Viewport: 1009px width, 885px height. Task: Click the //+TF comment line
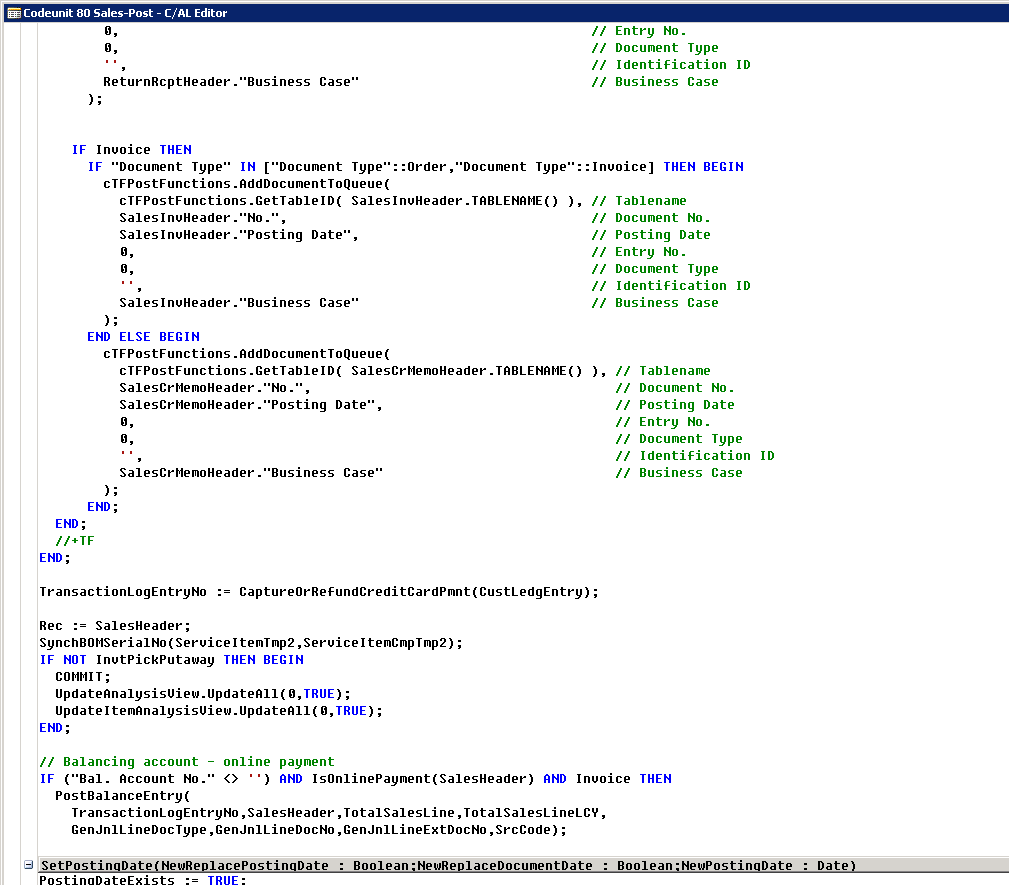(75, 541)
